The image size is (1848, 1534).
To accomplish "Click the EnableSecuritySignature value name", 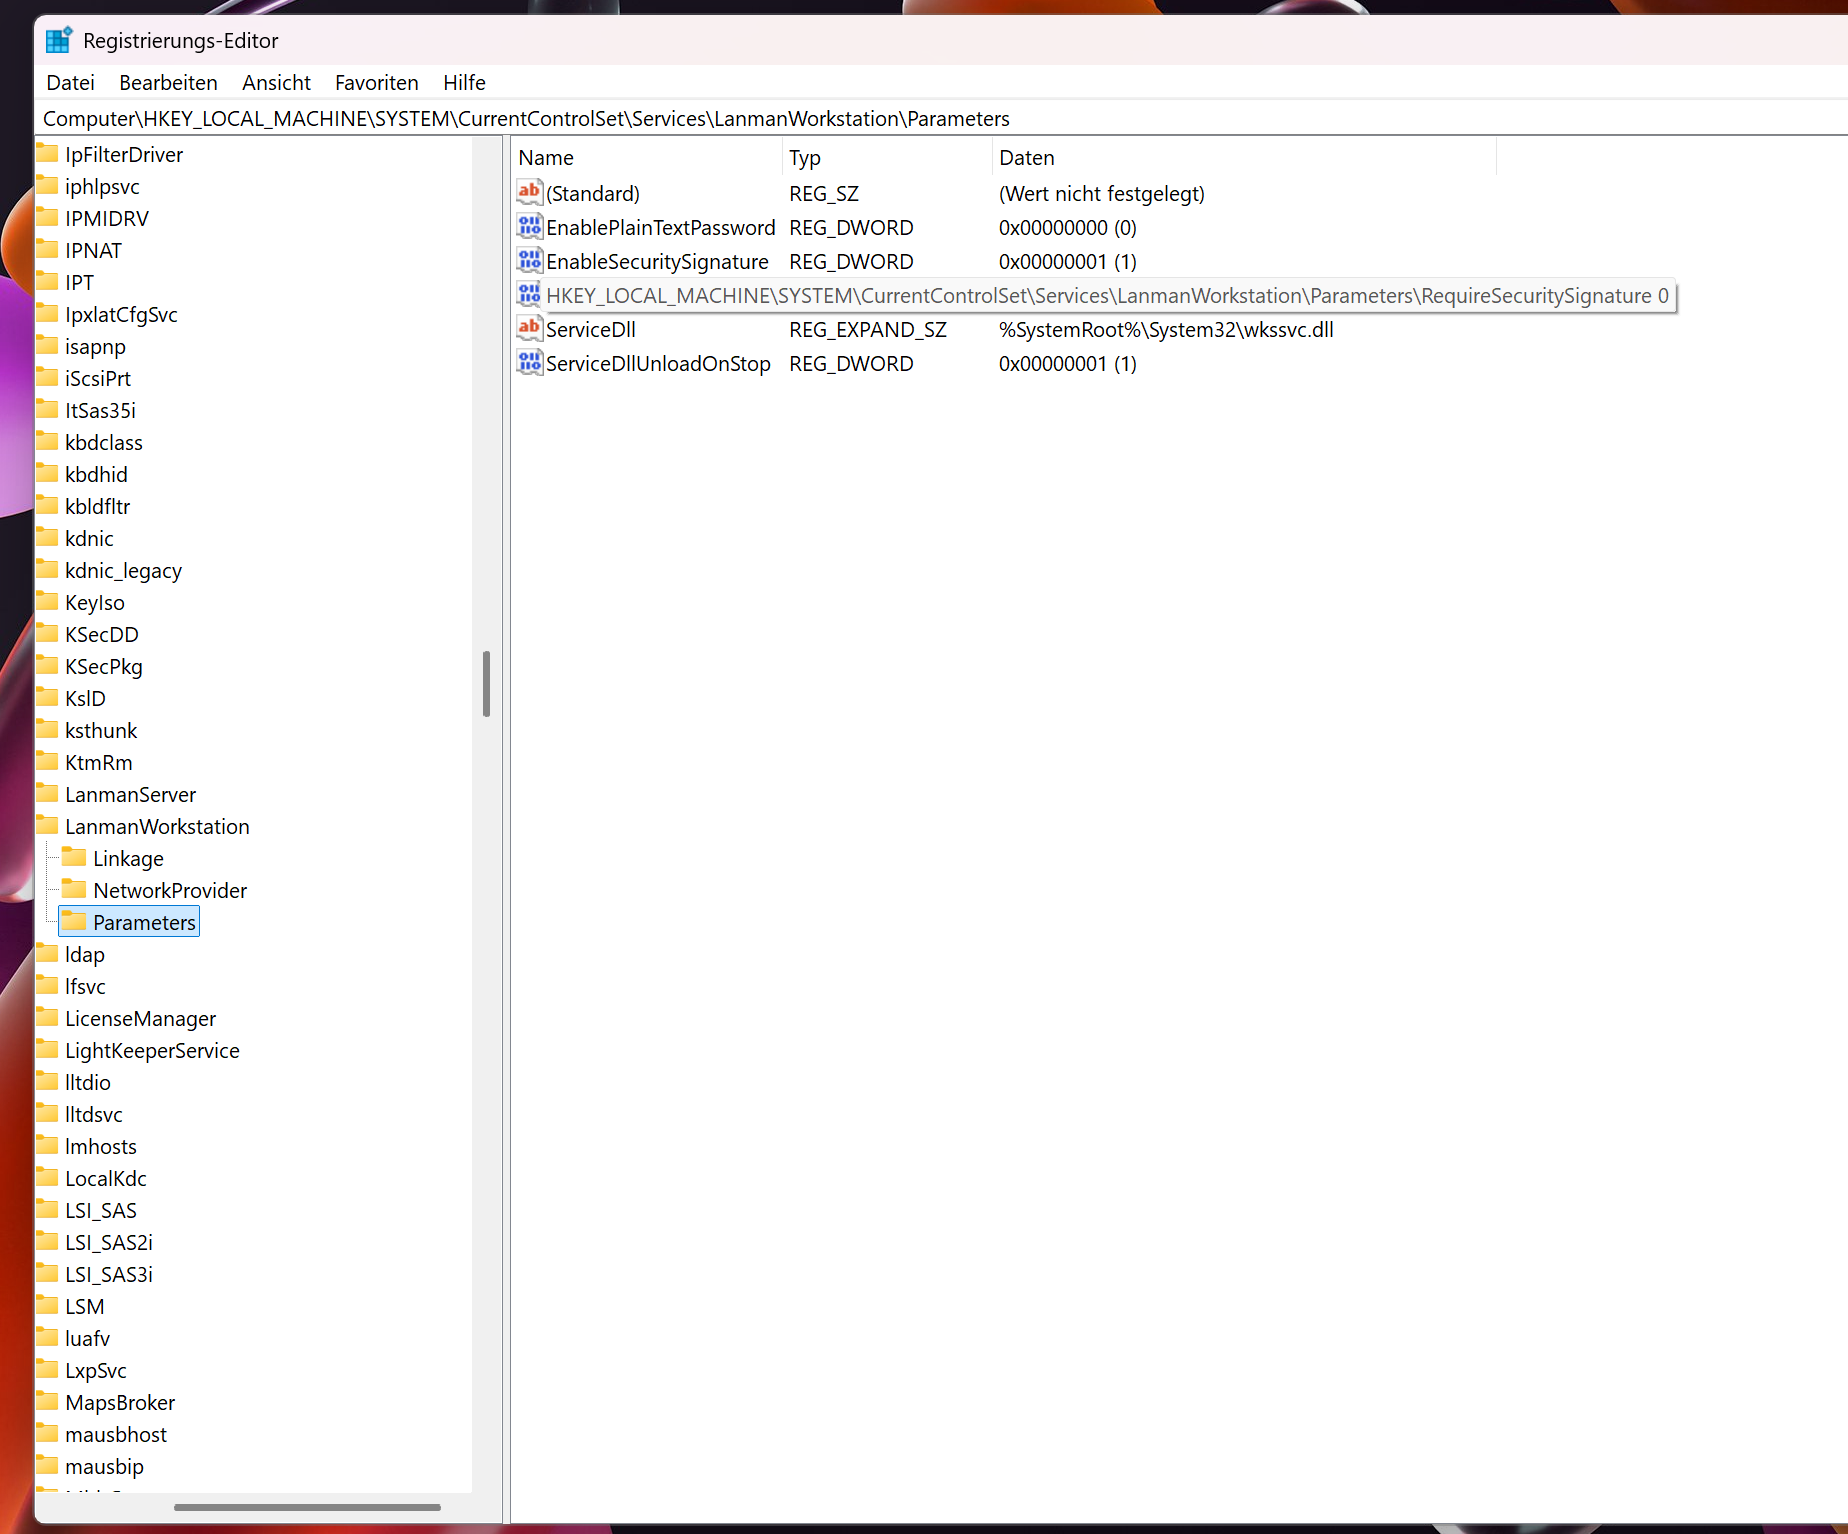I will (657, 261).
